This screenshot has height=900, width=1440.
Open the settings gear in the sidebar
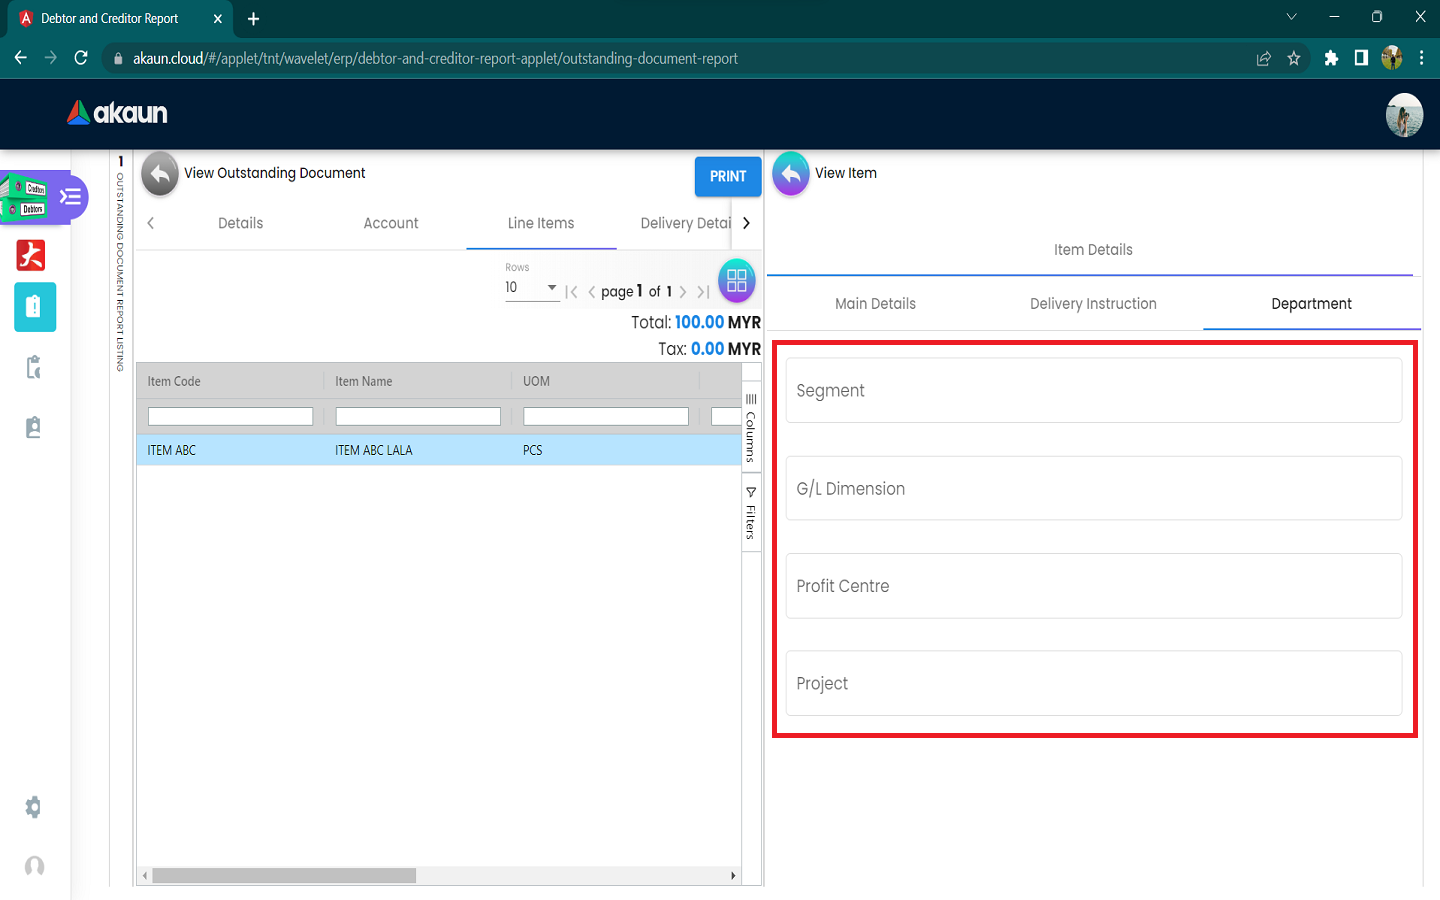33,807
